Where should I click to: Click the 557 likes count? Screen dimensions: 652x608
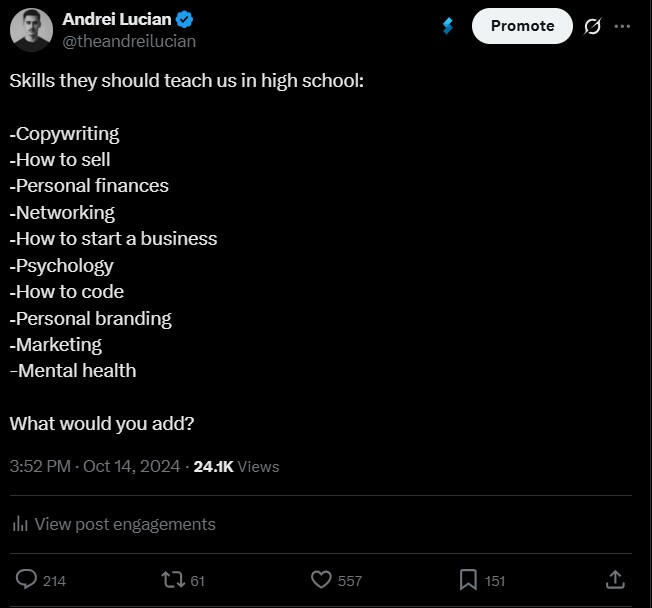pyautogui.click(x=350, y=580)
